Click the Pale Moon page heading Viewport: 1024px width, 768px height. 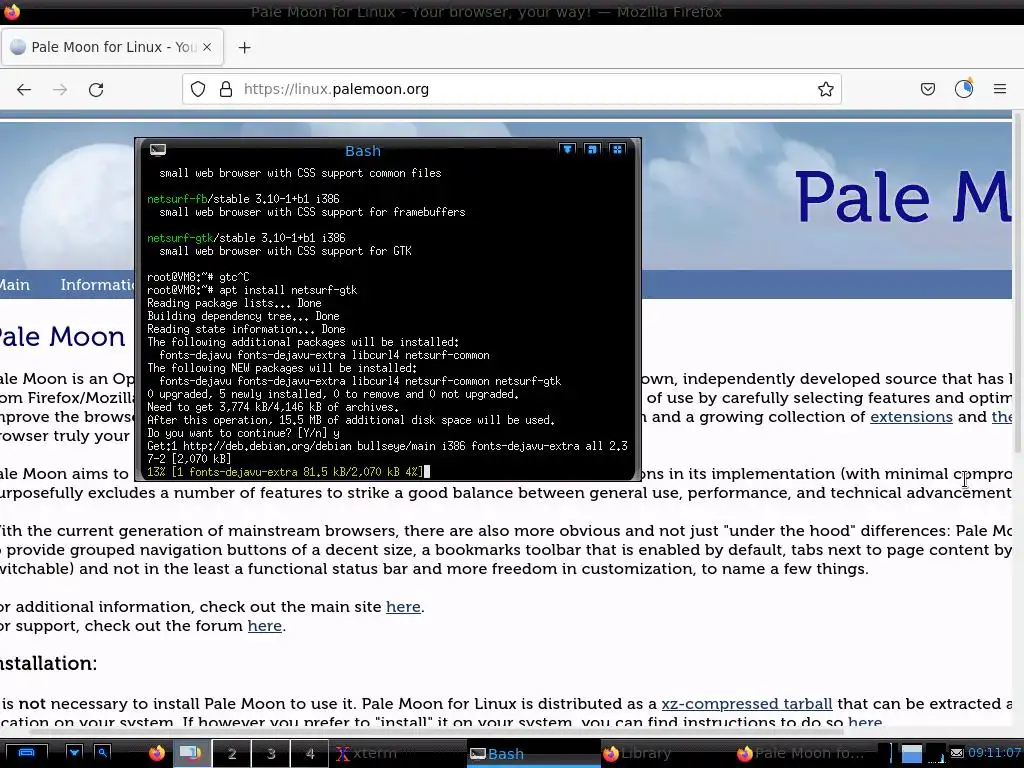pos(63,337)
